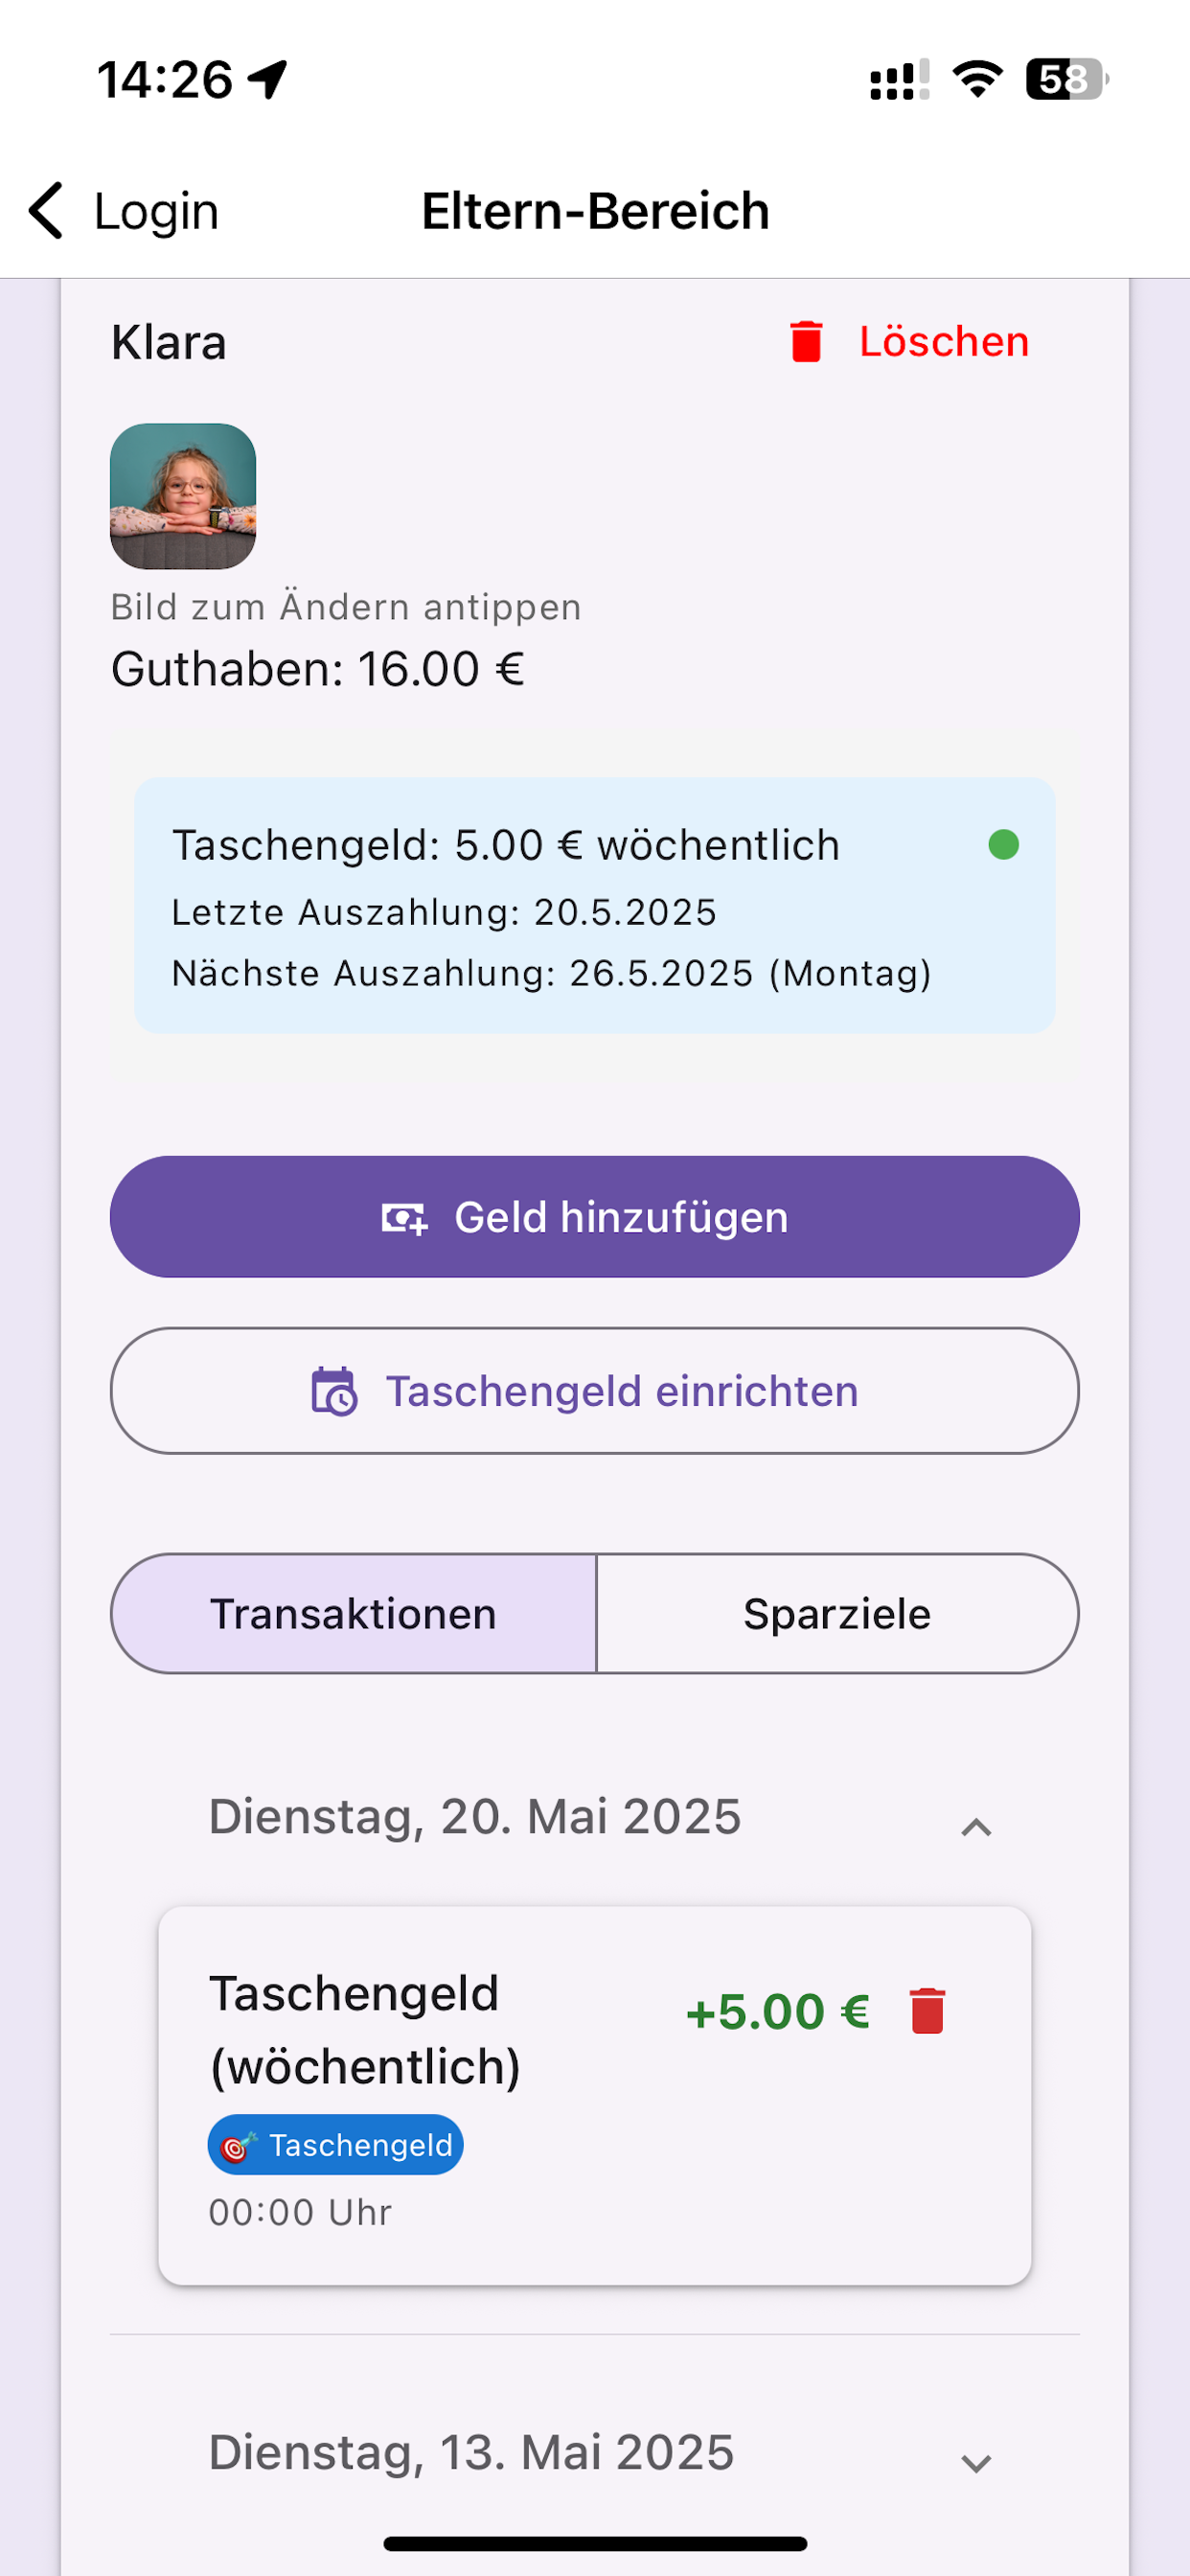
Task: Collapse the Dienstag, 20. Mai 2025 section
Action: point(976,1827)
